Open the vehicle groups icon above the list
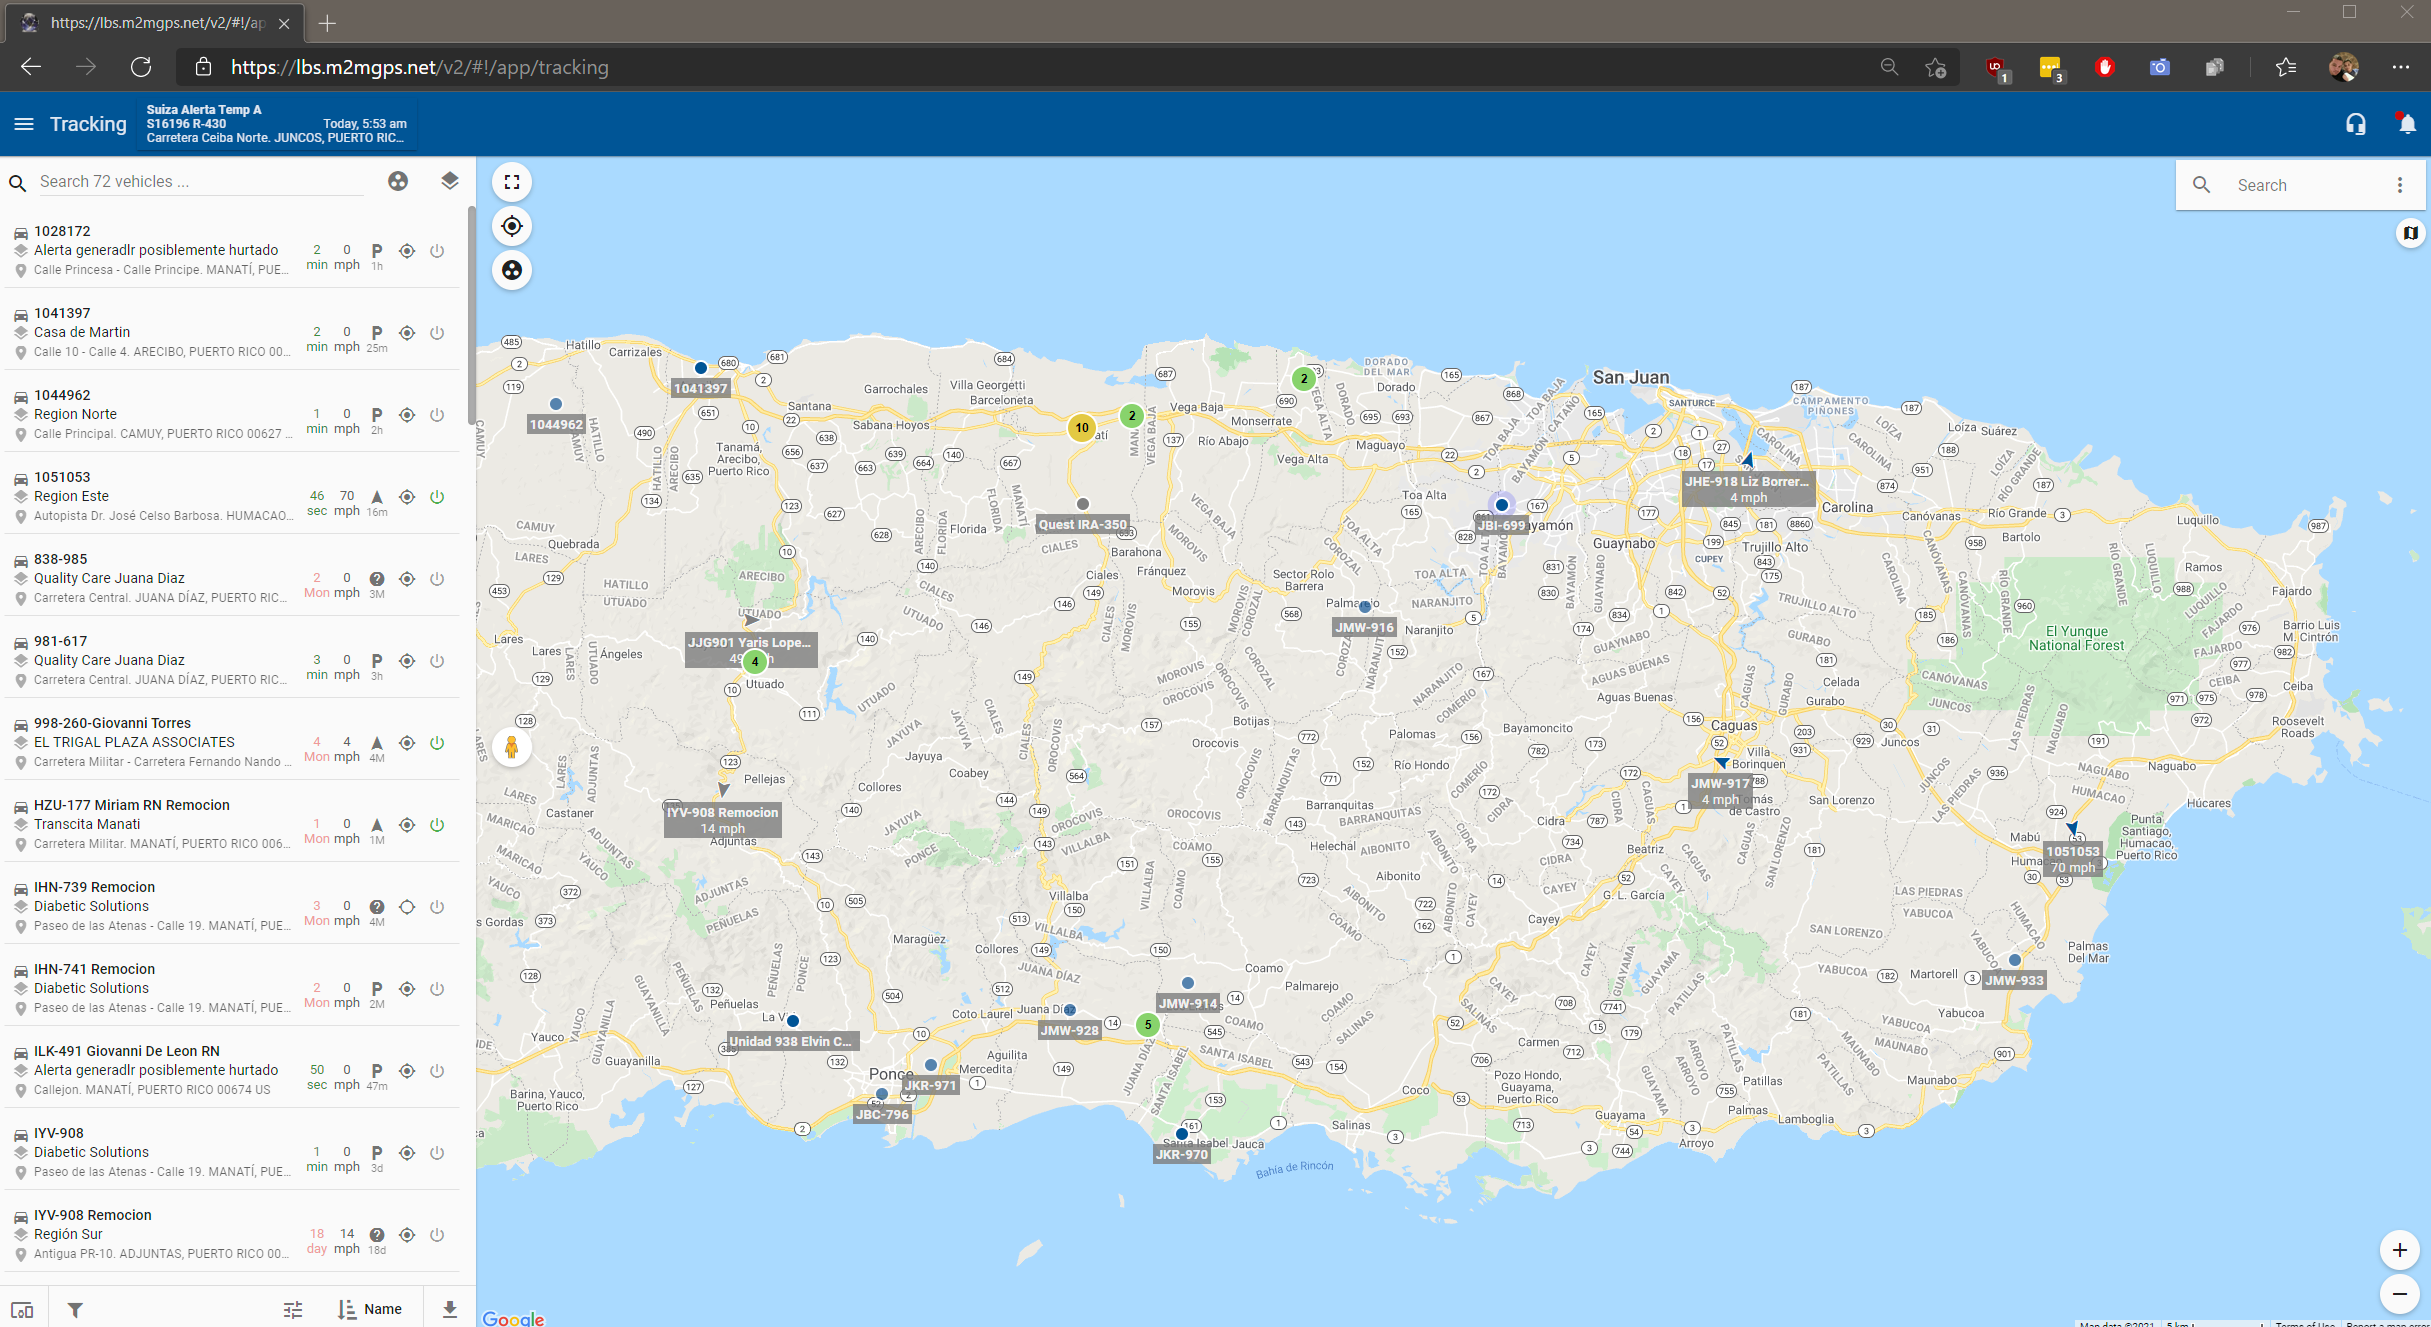The width and height of the screenshot is (2431, 1327). click(398, 181)
